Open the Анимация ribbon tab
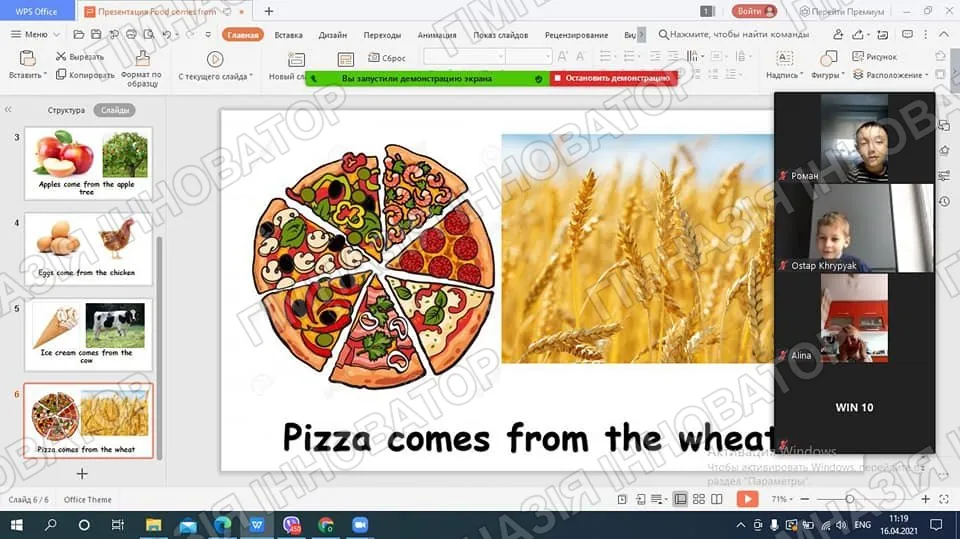The height and width of the screenshot is (539, 960). pos(437,35)
